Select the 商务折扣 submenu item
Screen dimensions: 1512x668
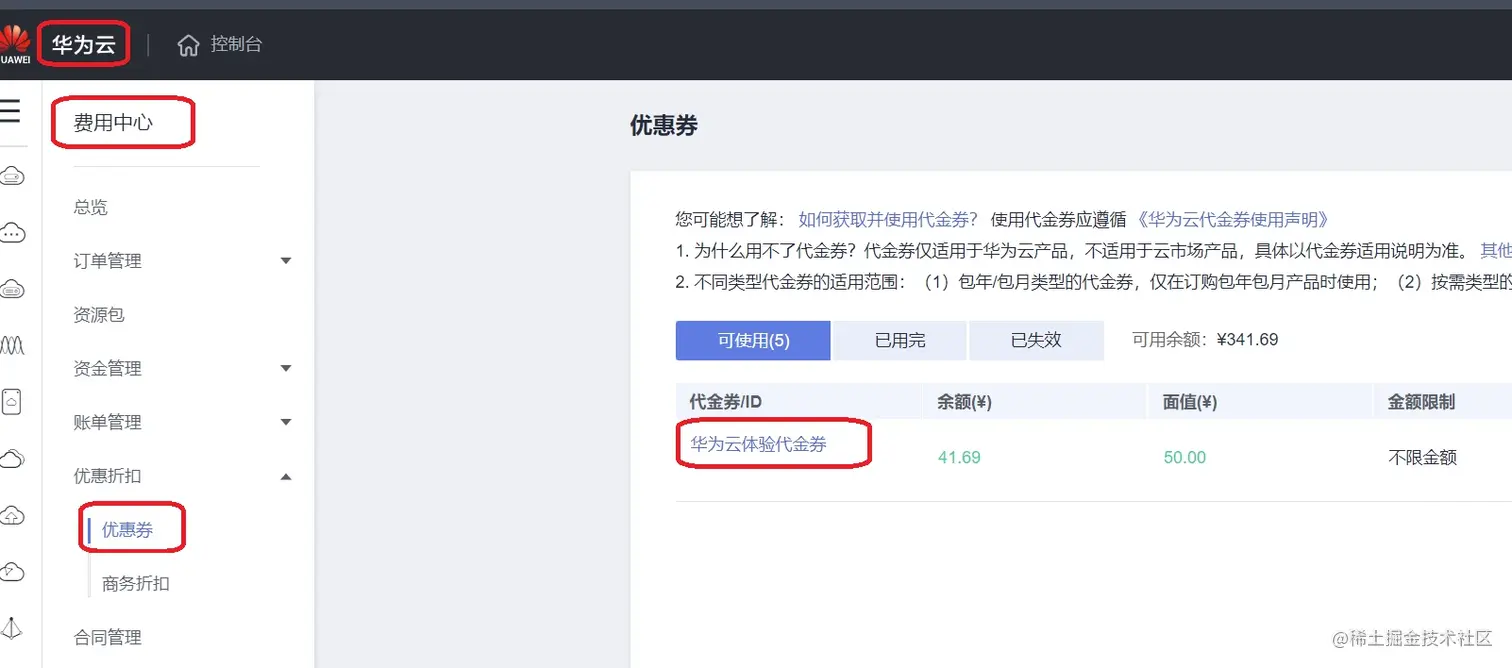pyautogui.click(x=136, y=584)
